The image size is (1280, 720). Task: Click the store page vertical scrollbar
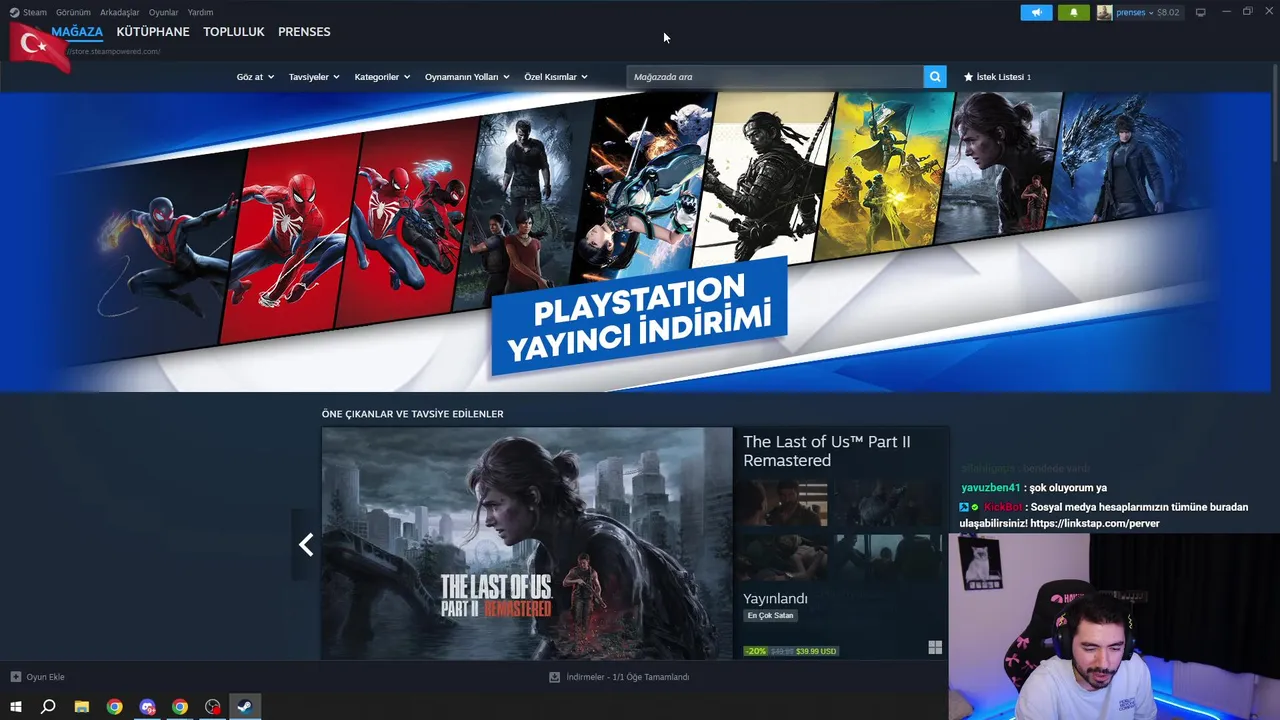click(x=1275, y=115)
